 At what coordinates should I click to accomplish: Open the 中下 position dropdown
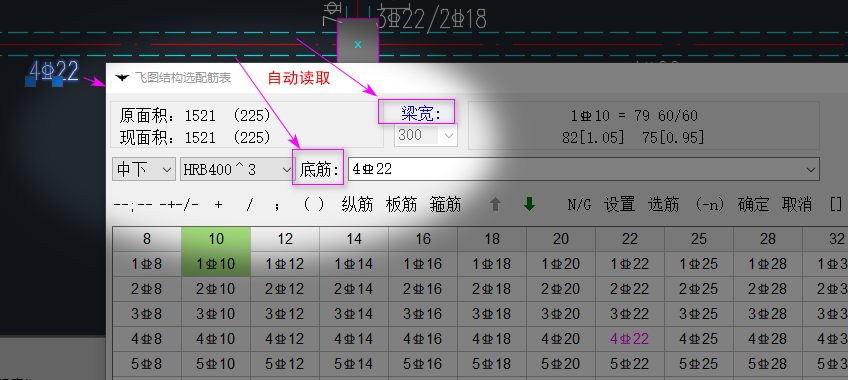144,169
